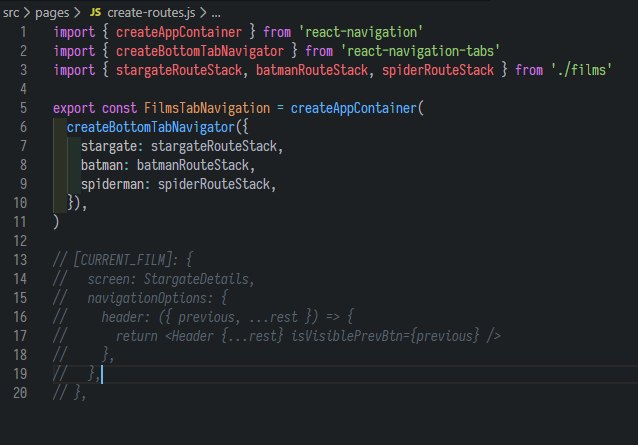Viewport: 638px width, 445px height.
Task: Click line number 1 in gutter
Action: [x=23, y=32]
